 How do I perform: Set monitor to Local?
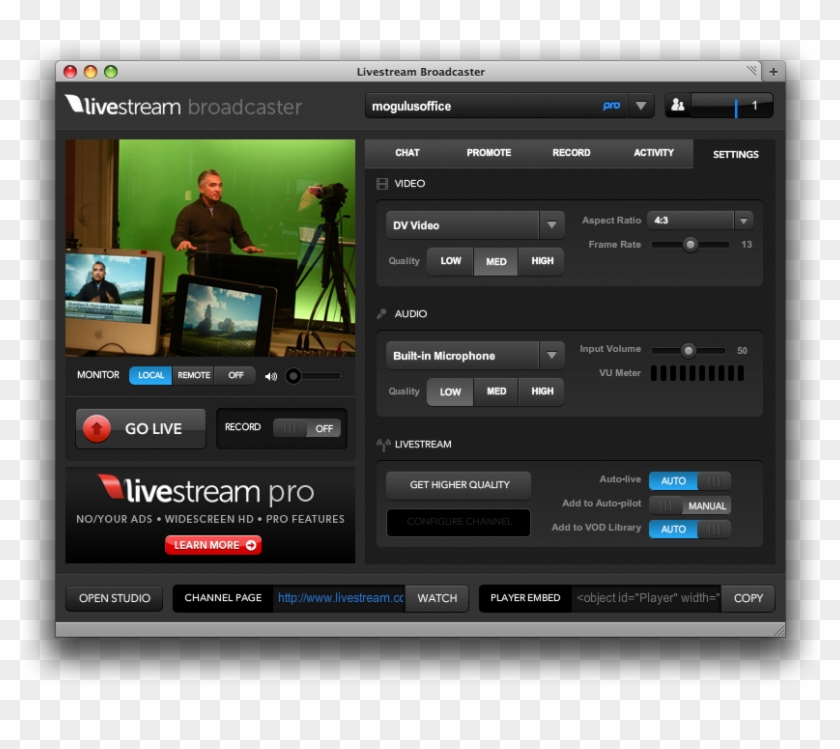151,375
